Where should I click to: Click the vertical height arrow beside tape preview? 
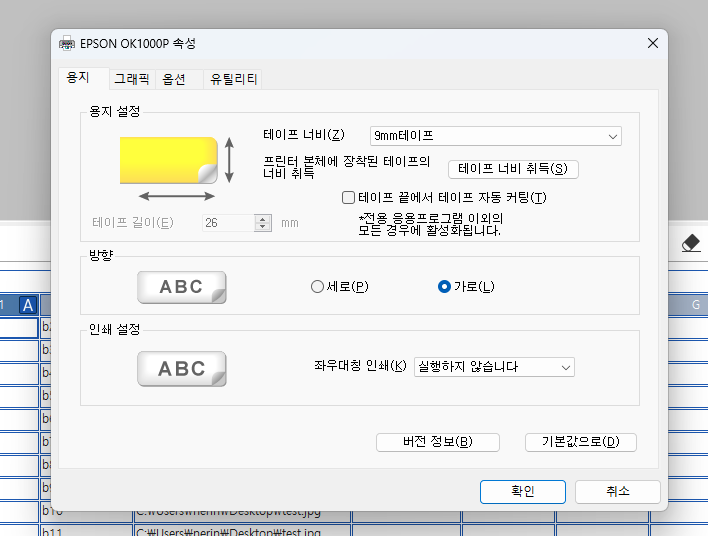pos(229,160)
